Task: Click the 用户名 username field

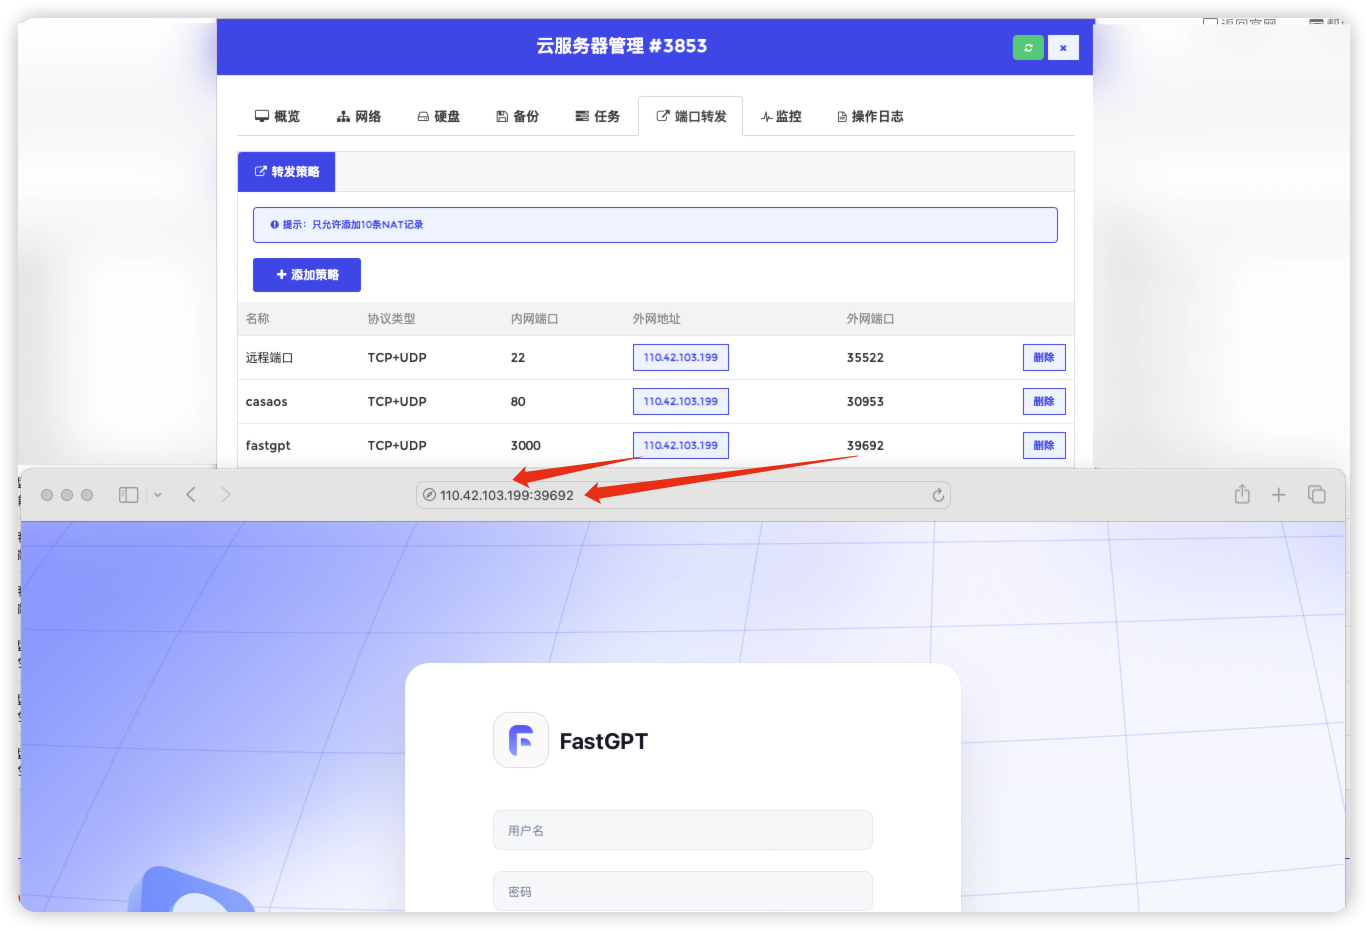Action: (x=683, y=830)
